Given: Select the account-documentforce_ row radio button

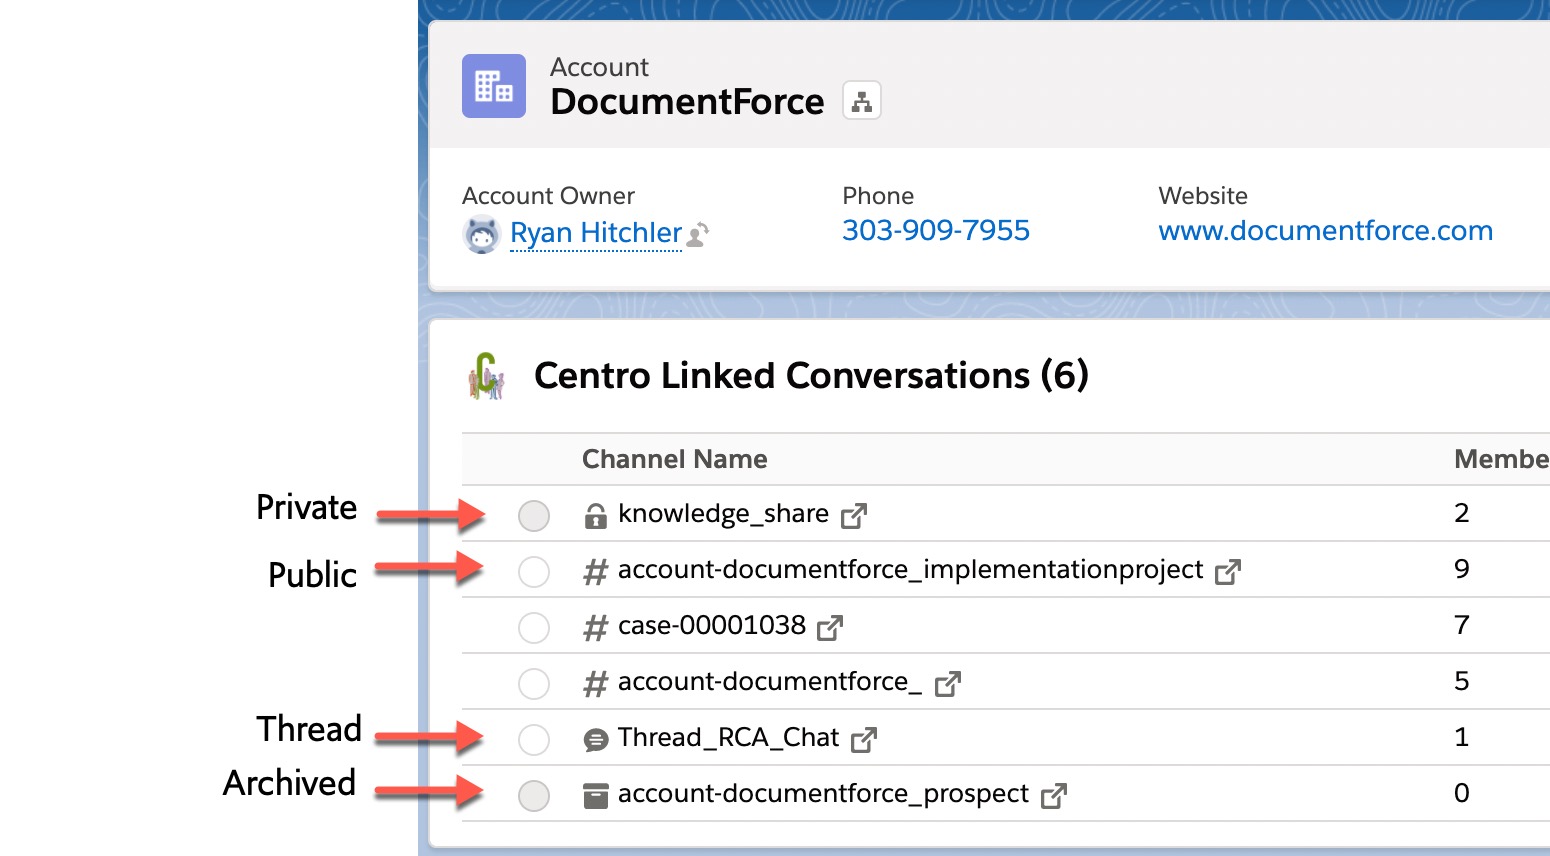Looking at the screenshot, I should pos(534,684).
